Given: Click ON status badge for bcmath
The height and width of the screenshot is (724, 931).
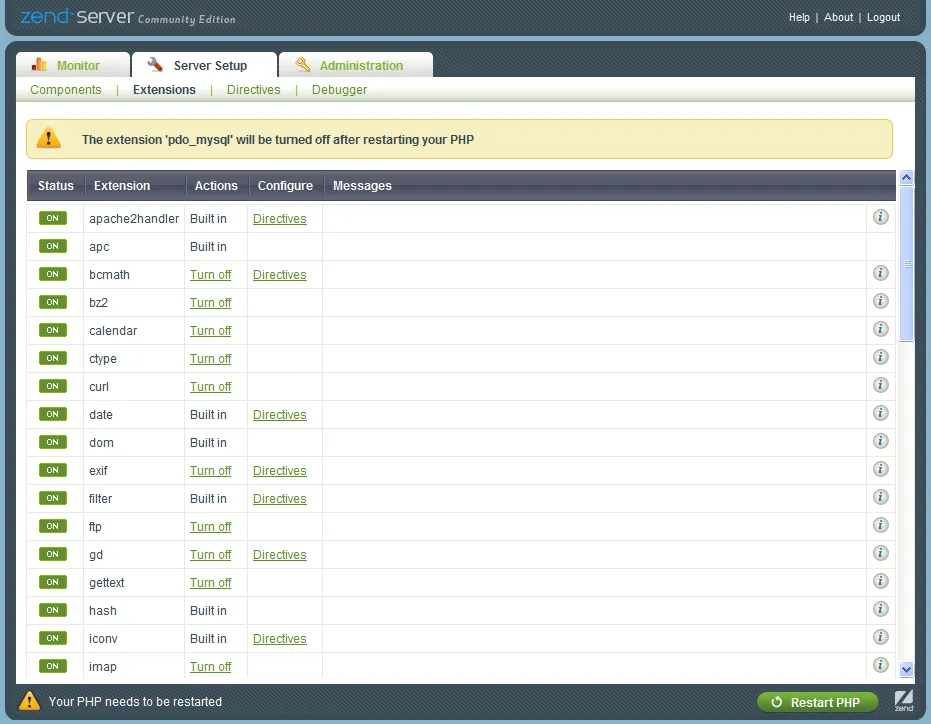Looking at the screenshot, I should tap(53, 274).
